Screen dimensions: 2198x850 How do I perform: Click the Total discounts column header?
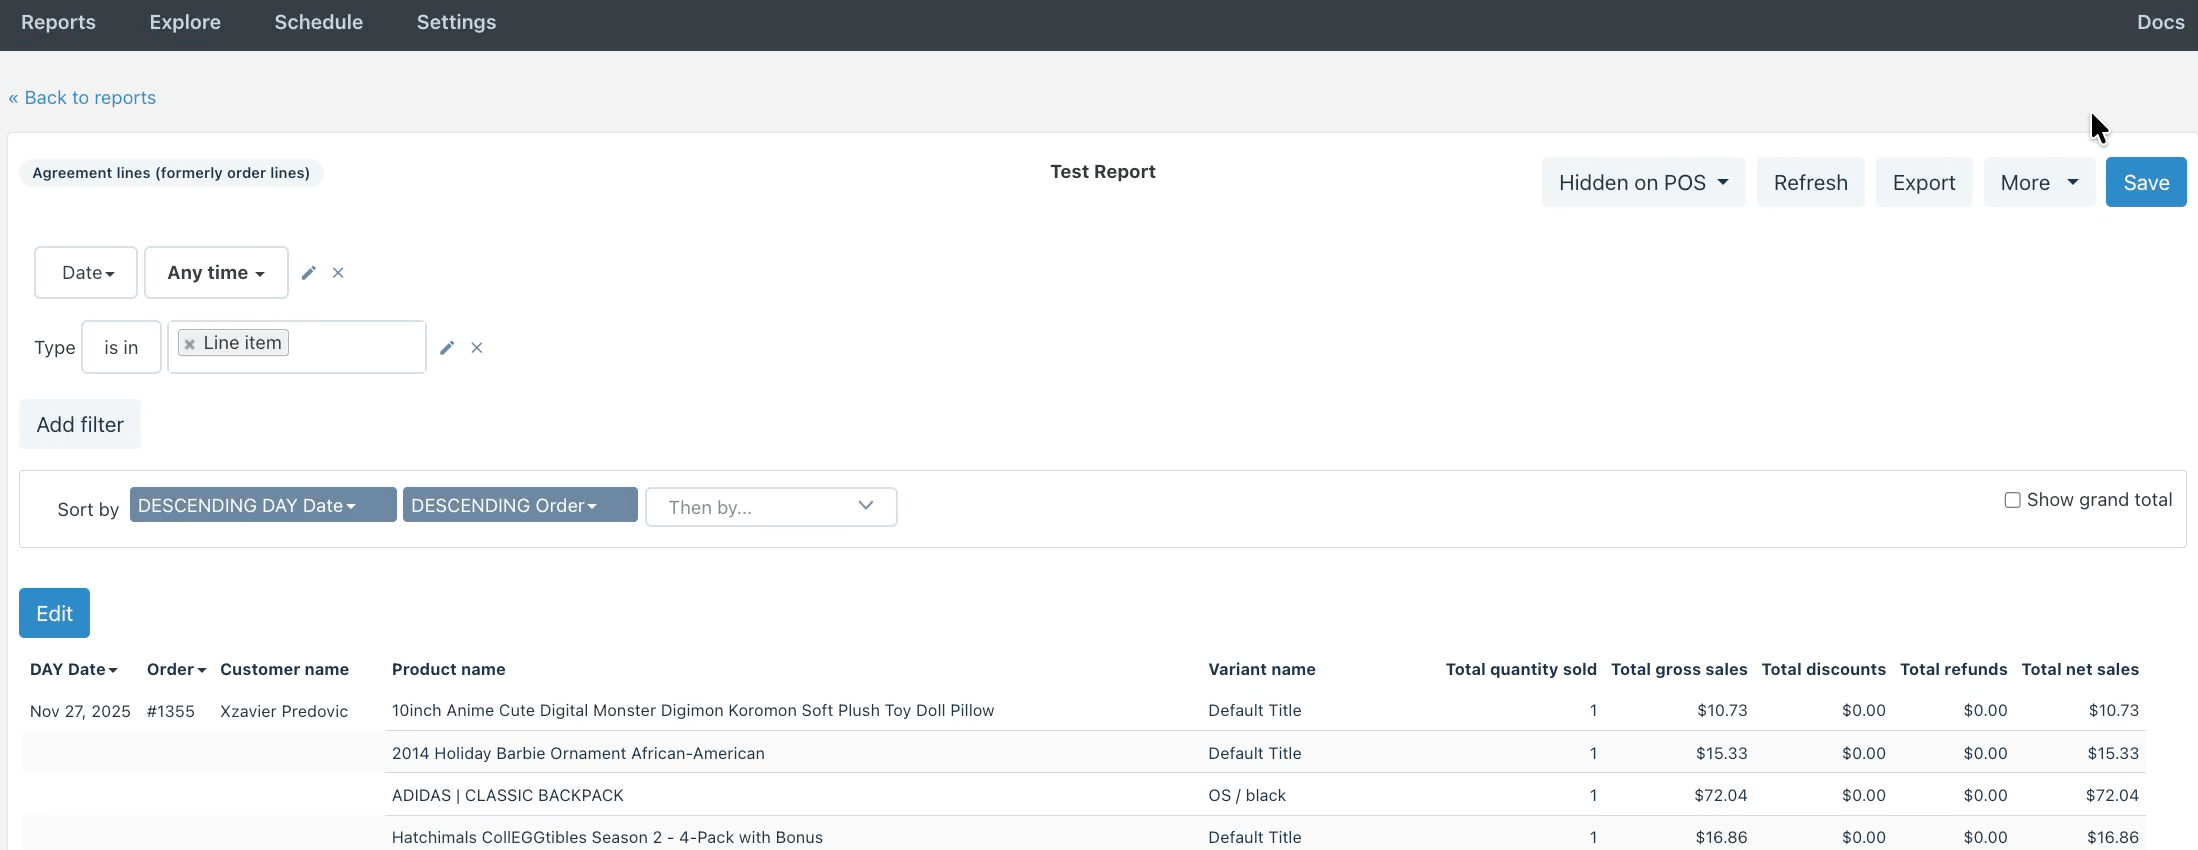1823,670
